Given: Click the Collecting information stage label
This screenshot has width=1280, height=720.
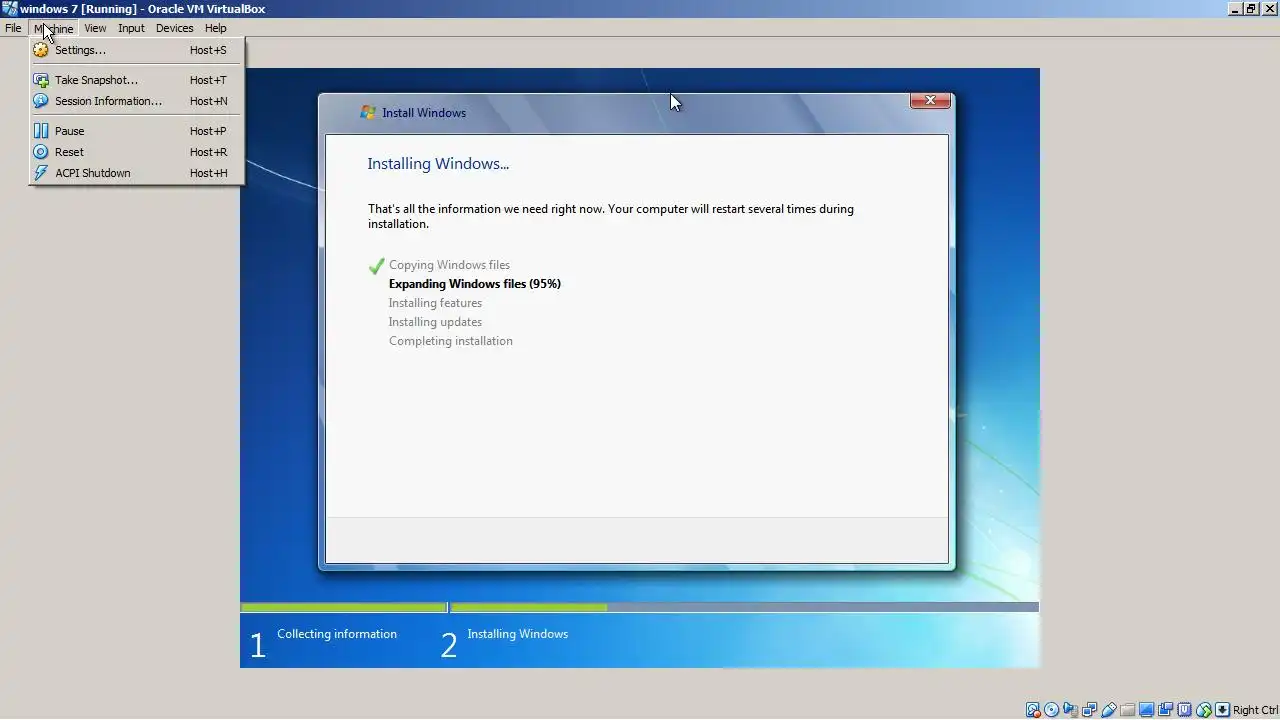Looking at the screenshot, I should 337,634.
